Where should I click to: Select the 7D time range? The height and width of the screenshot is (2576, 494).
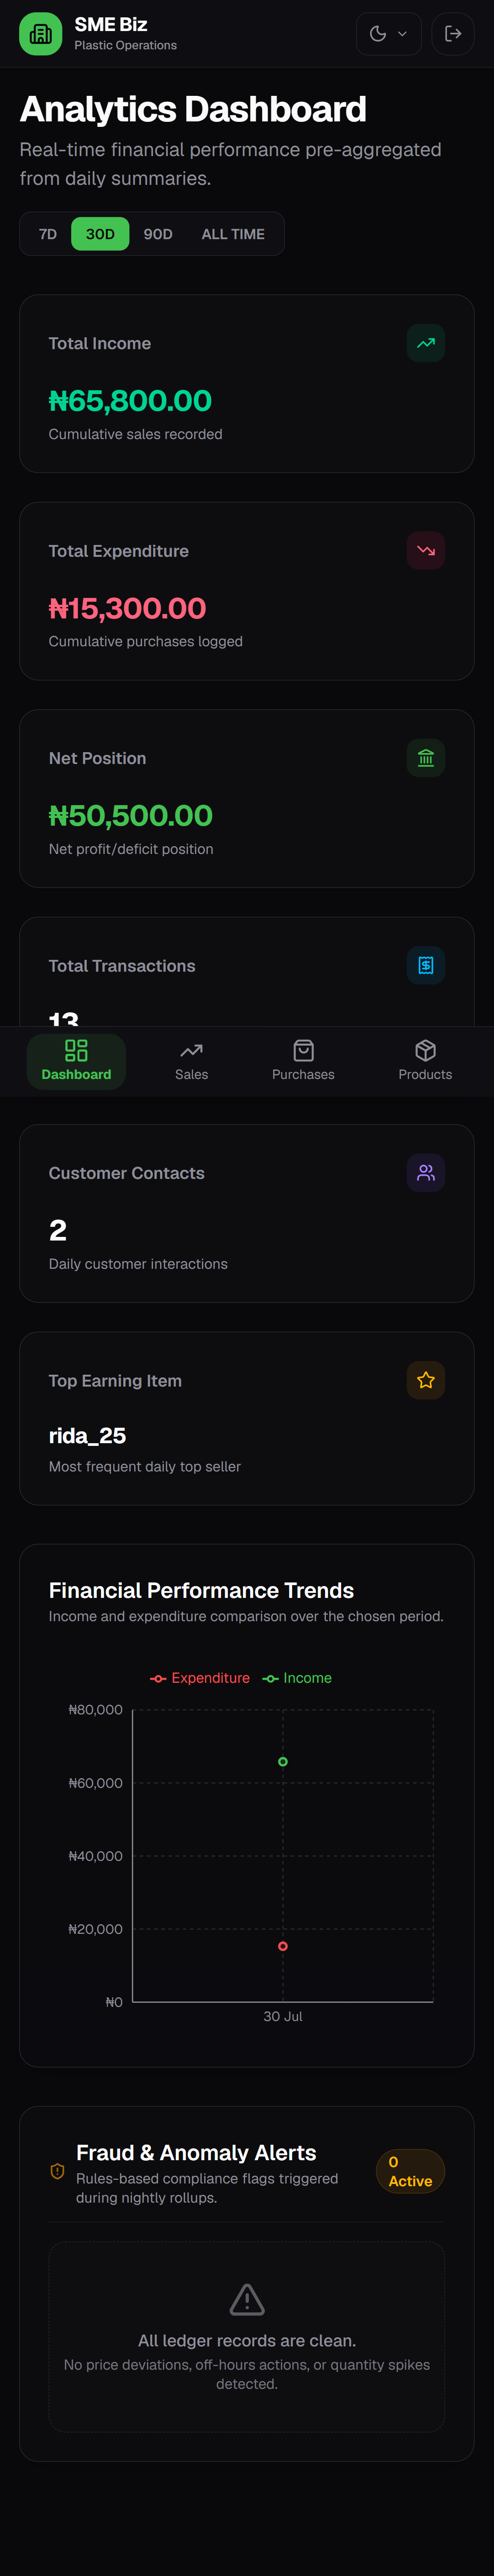click(48, 234)
